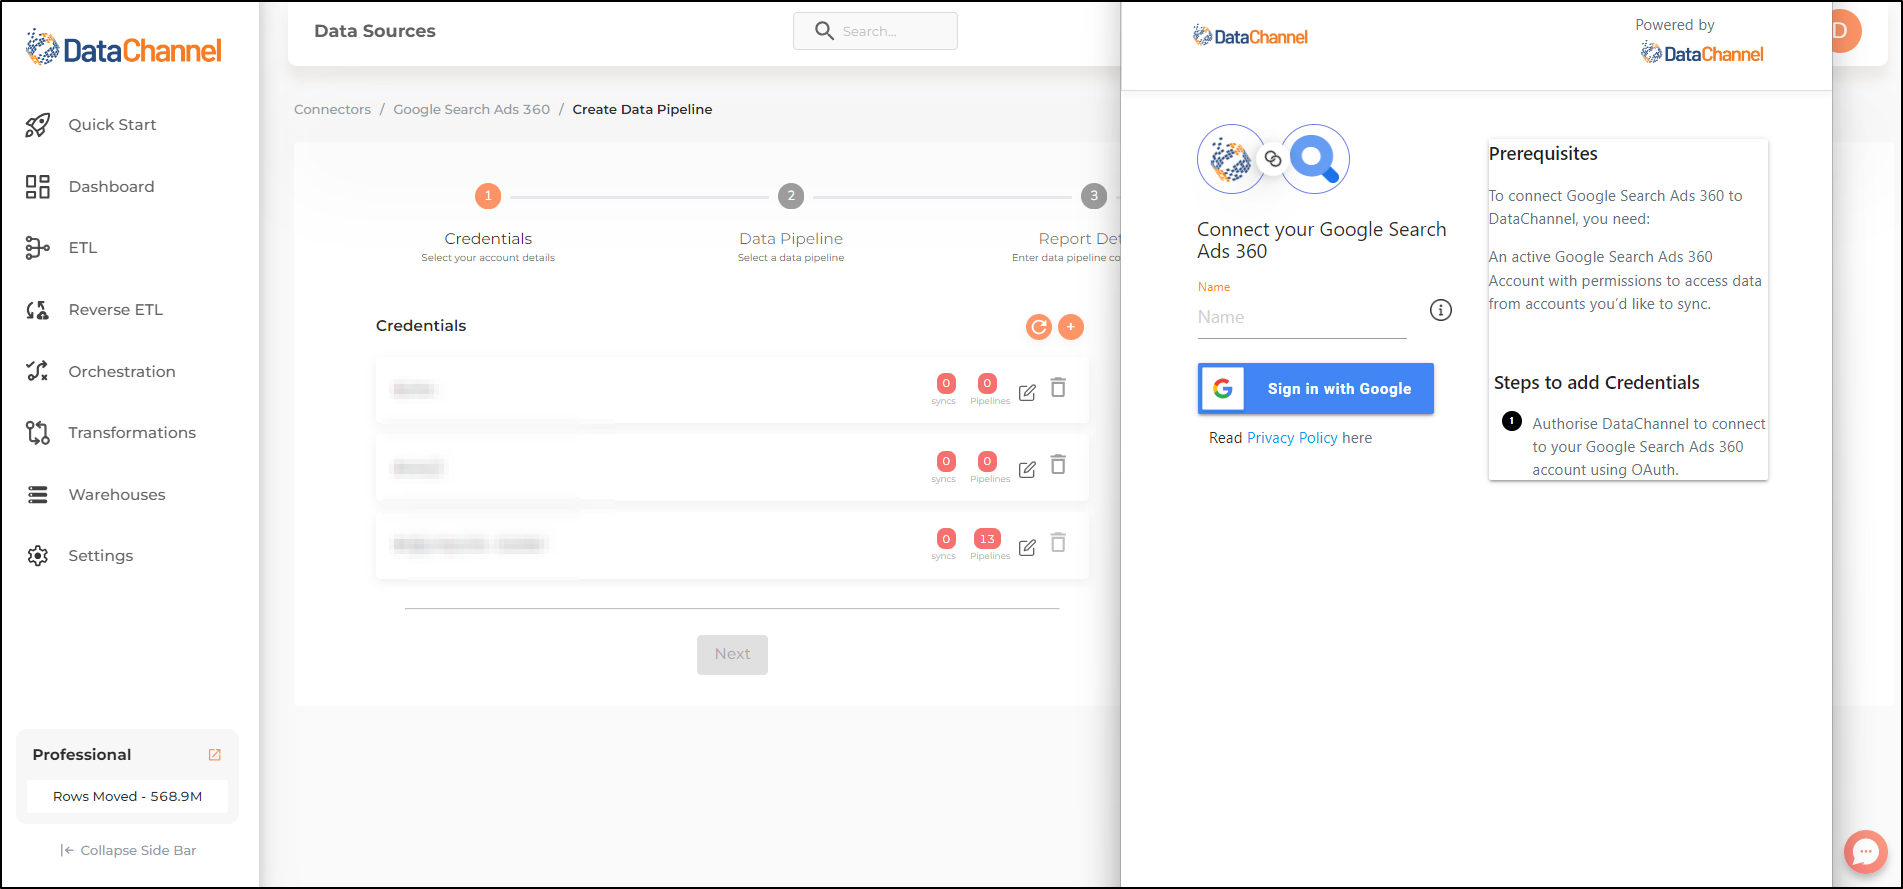Open the Settings gear icon

(38, 556)
